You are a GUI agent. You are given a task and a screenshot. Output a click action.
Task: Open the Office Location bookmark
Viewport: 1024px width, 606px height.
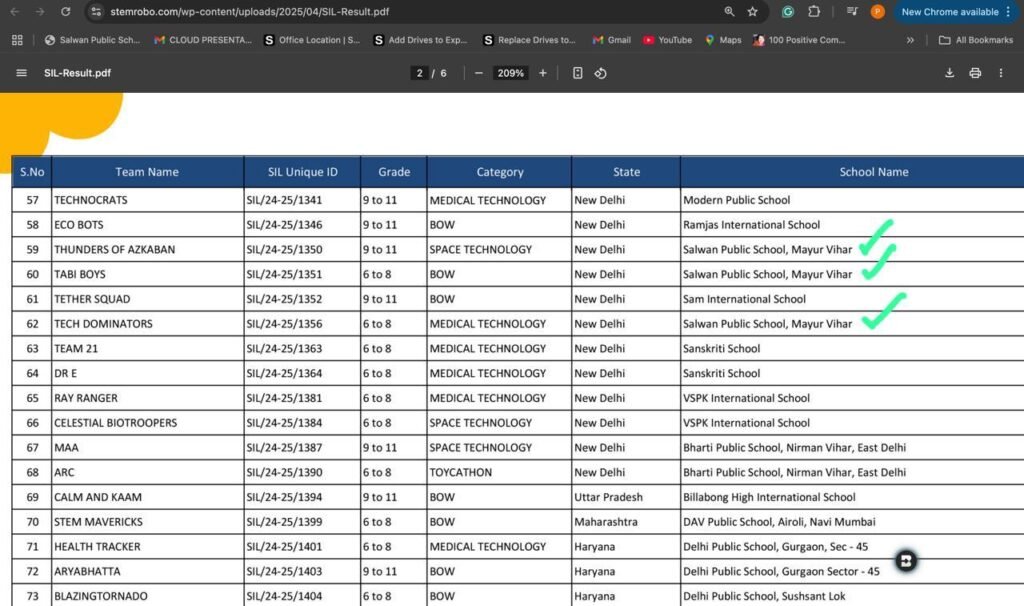(x=312, y=40)
